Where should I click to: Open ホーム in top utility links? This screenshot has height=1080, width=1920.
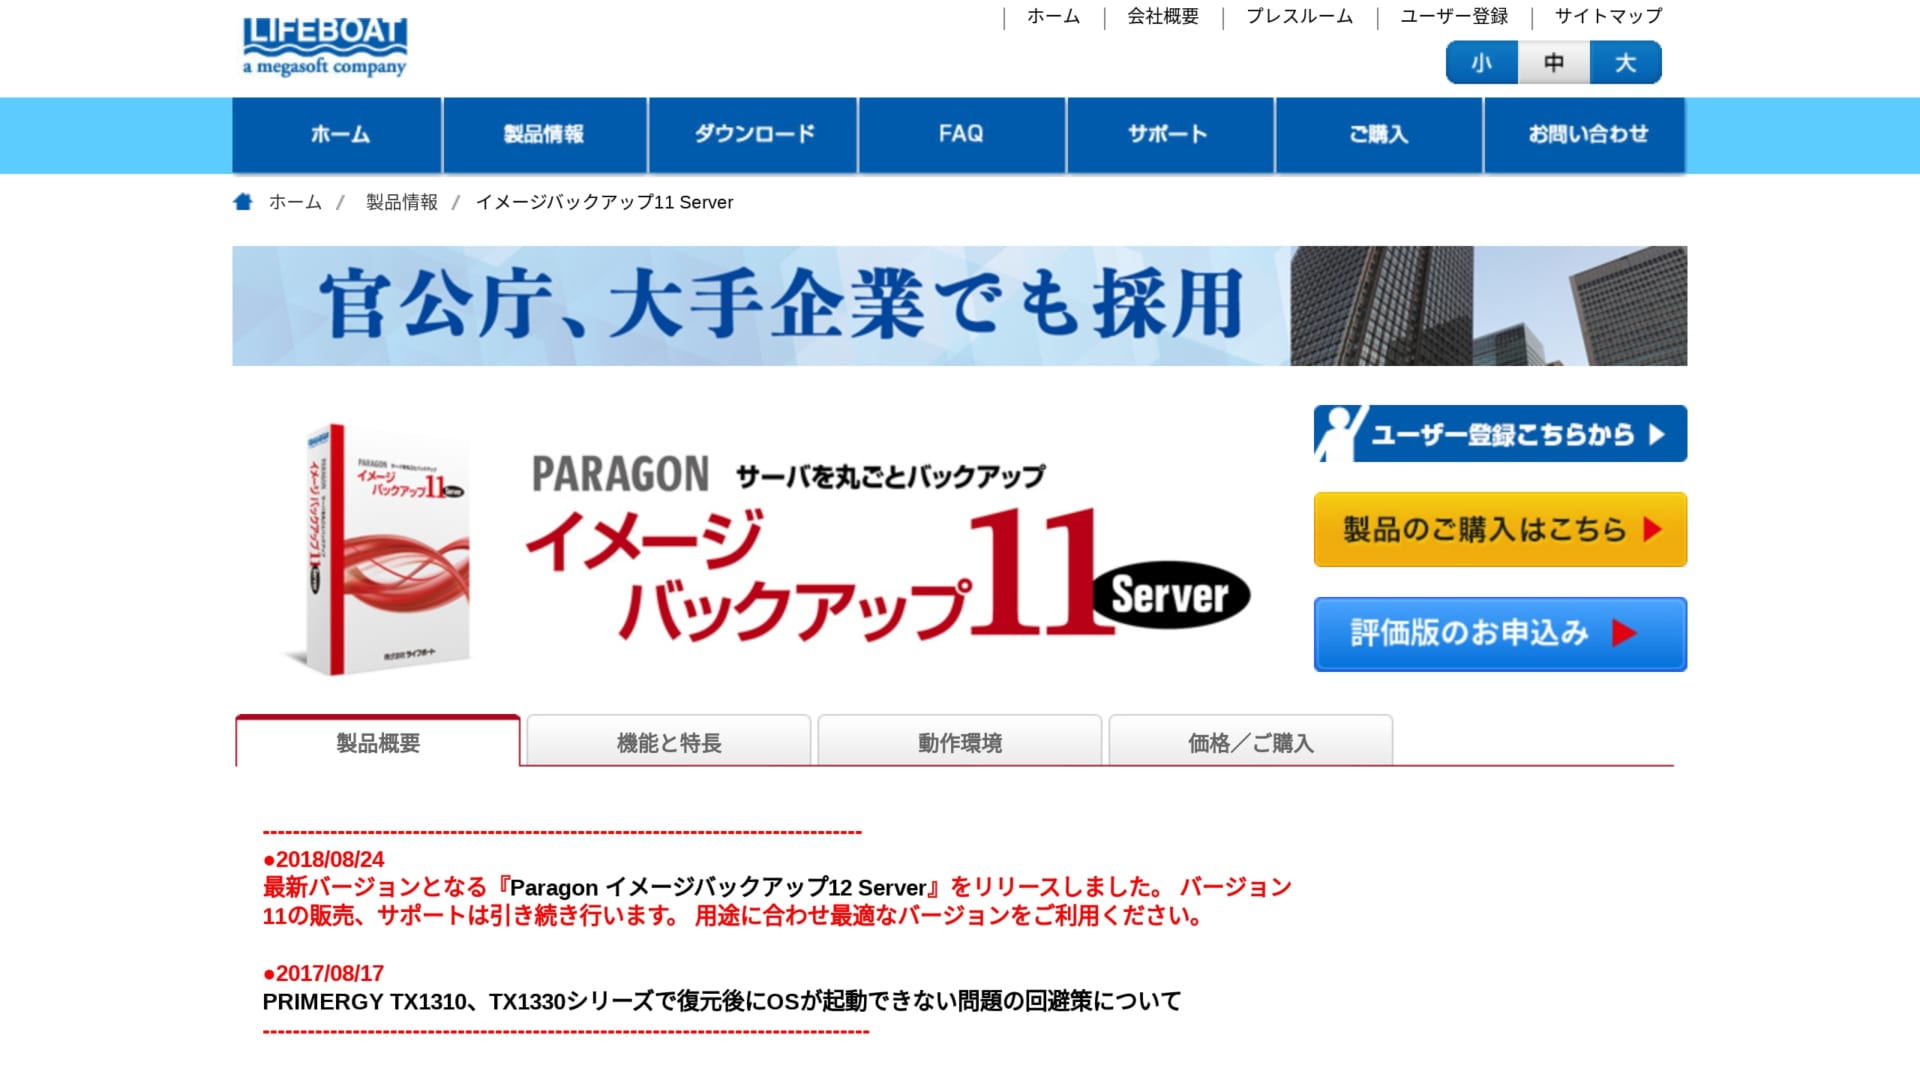[x=1054, y=17]
